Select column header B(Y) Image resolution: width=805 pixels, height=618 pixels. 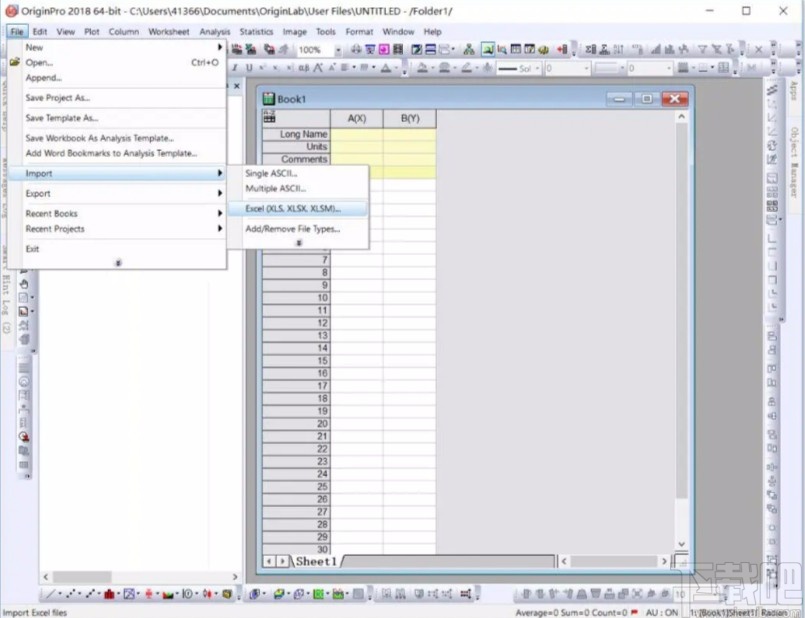(x=410, y=118)
